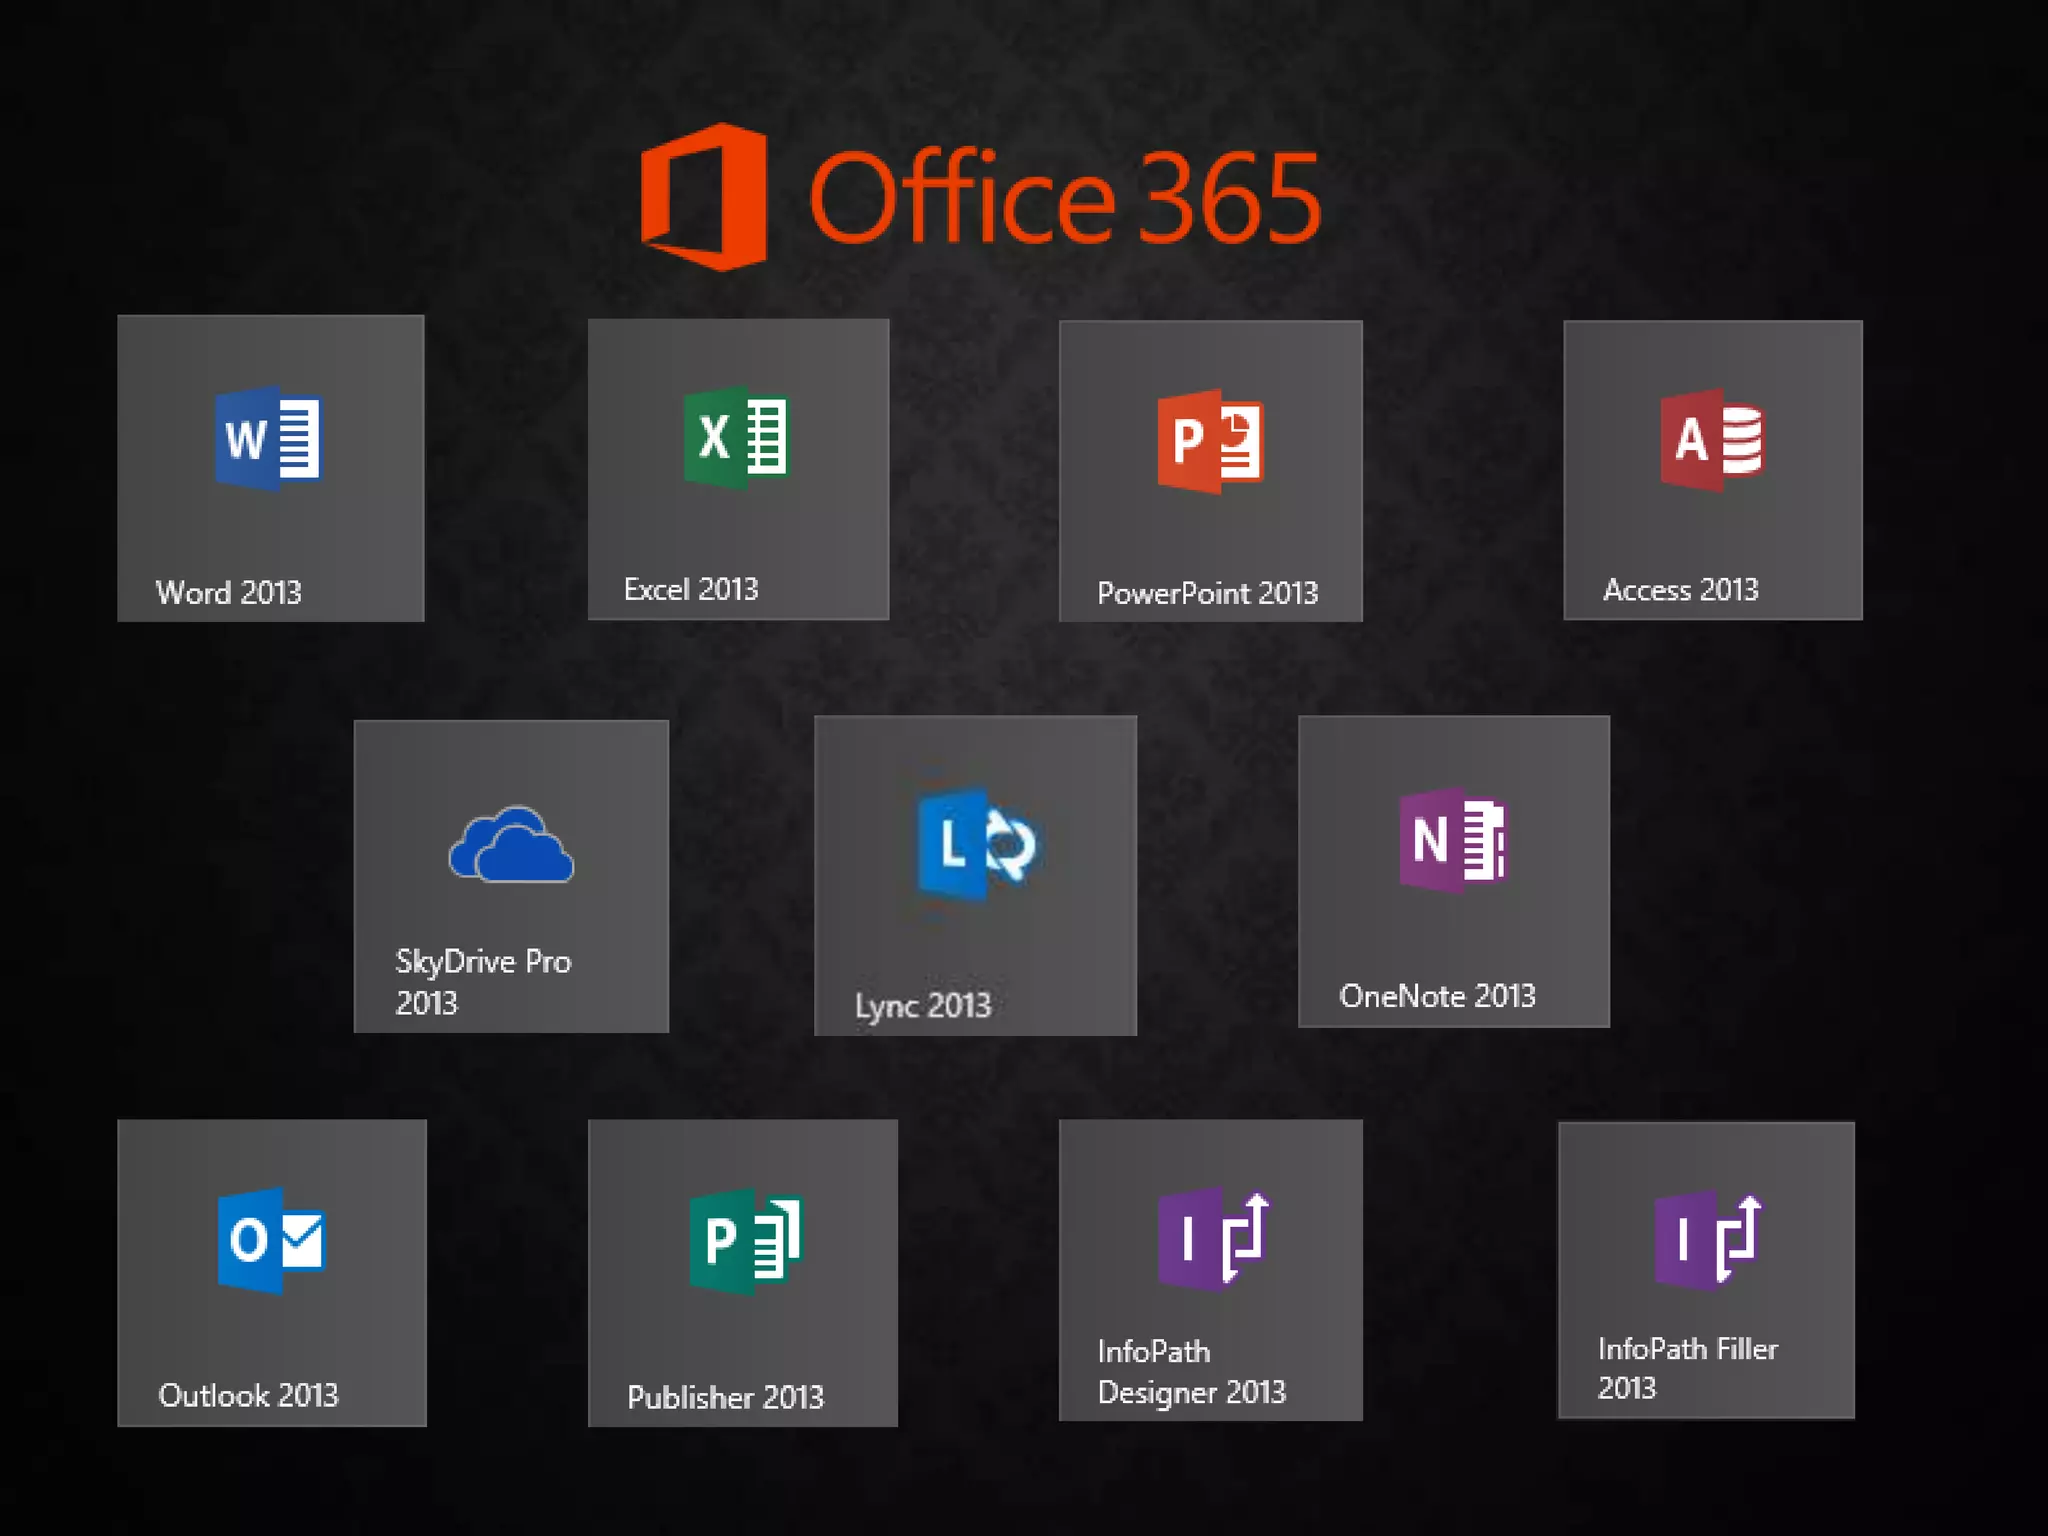
Task: Select the "Excel 2013" tile label
Action: [x=691, y=590]
